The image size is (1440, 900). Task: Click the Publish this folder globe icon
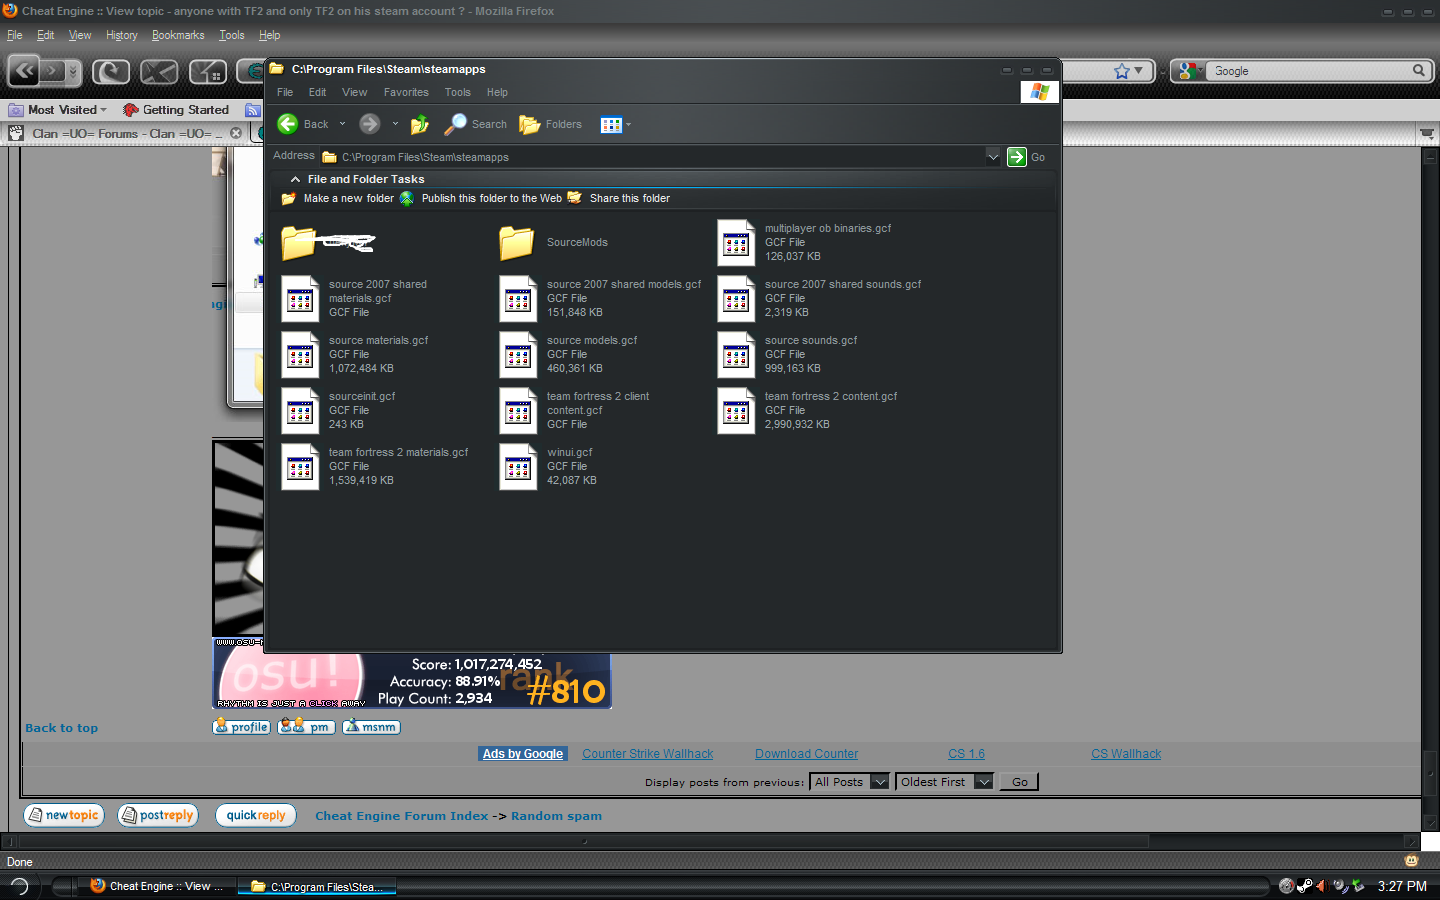(x=407, y=198)
